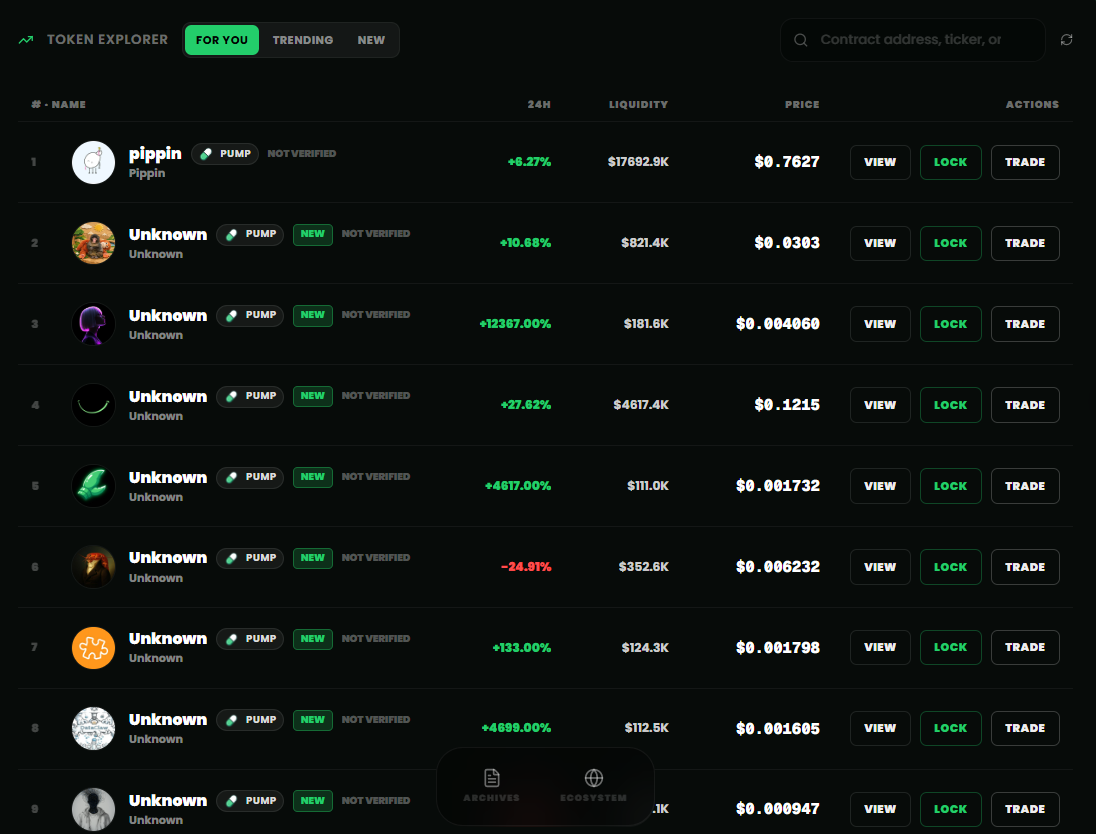Click the refresh icon beside search
The image size is (1096, 834).
click(1067, 40)
